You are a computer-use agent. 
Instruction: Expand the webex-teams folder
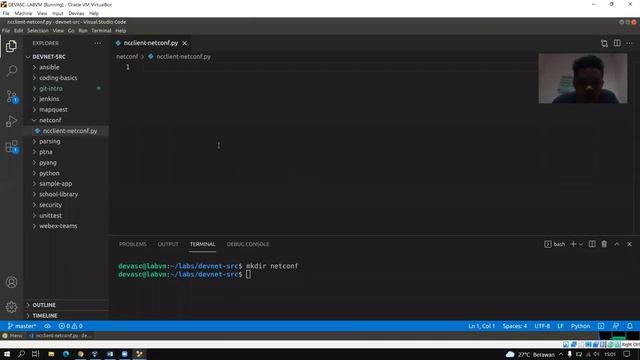tap(58, 226)
